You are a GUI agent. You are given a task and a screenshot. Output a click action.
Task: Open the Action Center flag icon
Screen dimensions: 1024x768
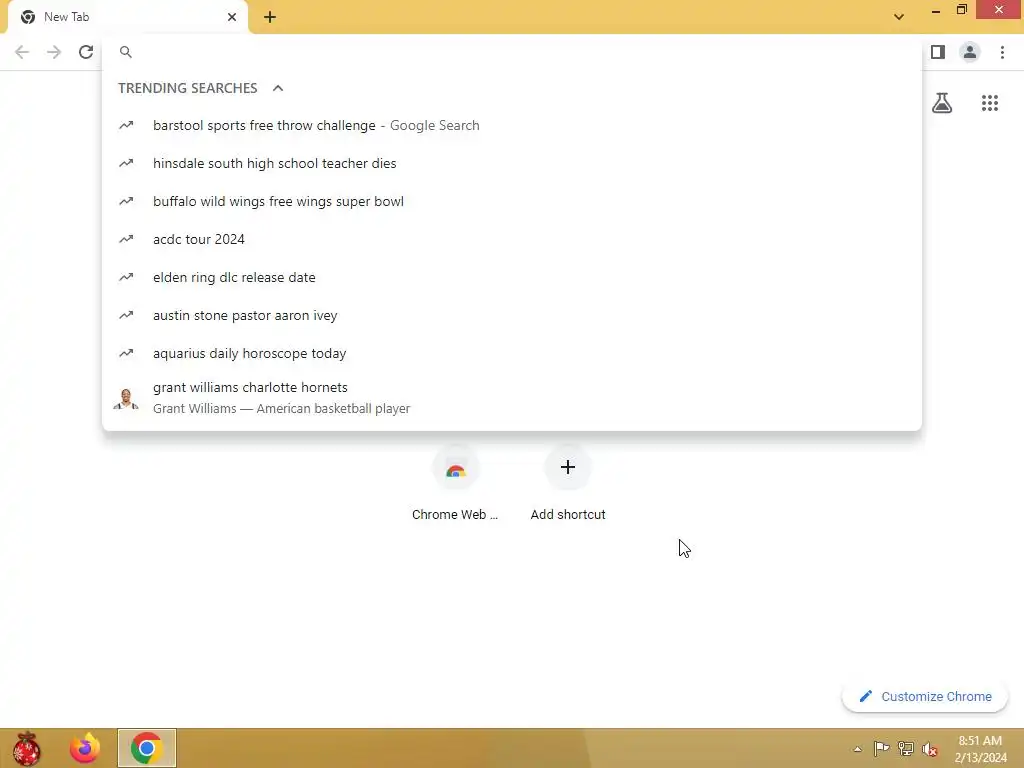coord(881,748)
